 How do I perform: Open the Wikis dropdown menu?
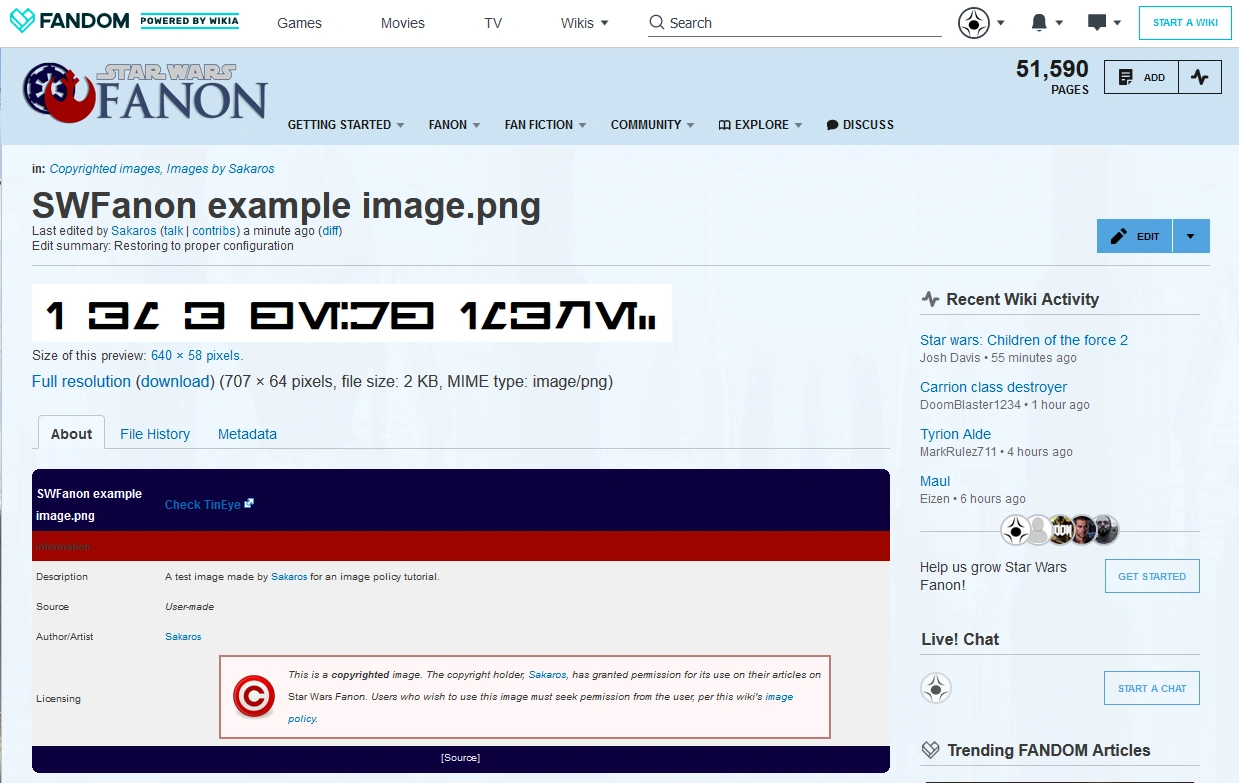(584, 23)
